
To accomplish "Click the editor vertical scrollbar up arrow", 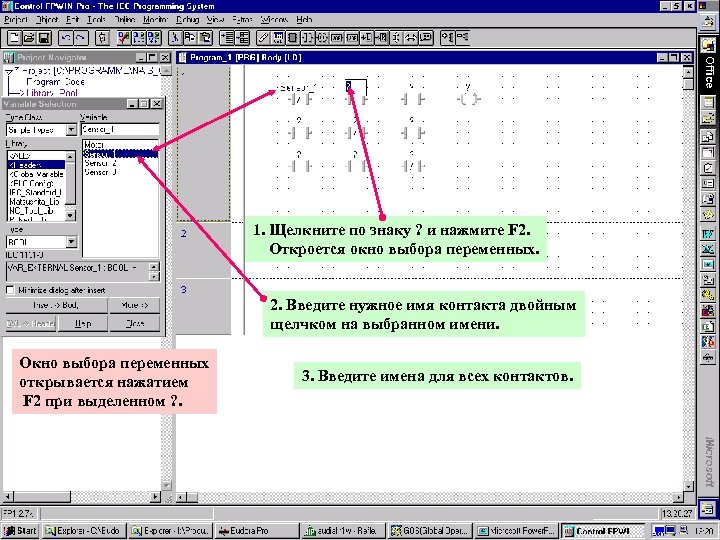I will (688, 72).
